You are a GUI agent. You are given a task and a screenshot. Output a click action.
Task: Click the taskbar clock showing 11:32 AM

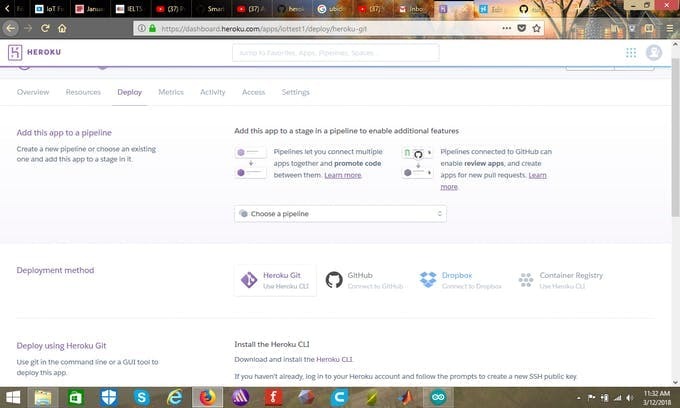pyautogui.click(x=656, y=398)
